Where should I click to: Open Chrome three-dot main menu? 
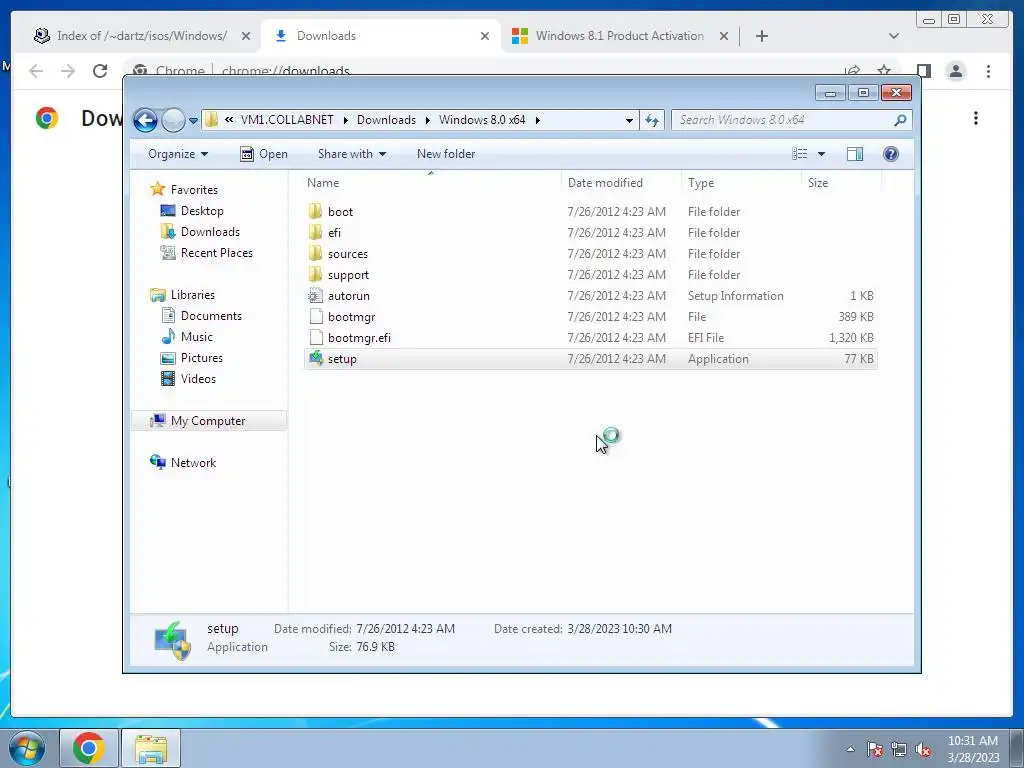point(988,71)
